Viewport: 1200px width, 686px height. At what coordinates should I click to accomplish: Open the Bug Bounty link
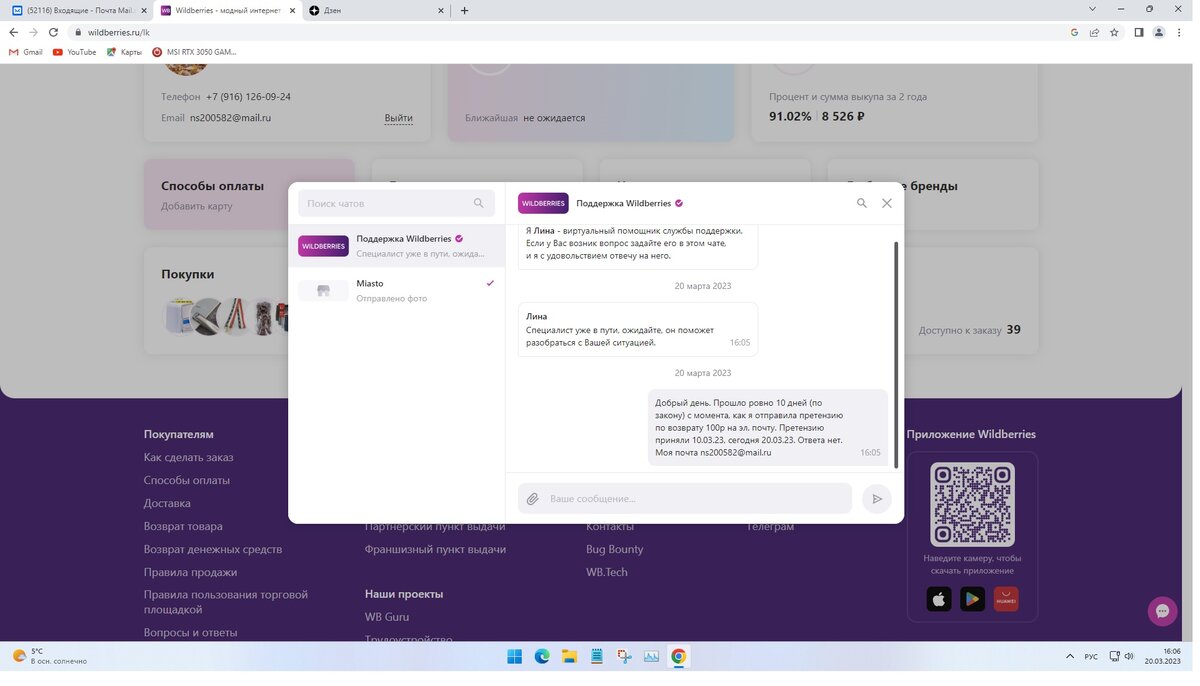(615, 549)
